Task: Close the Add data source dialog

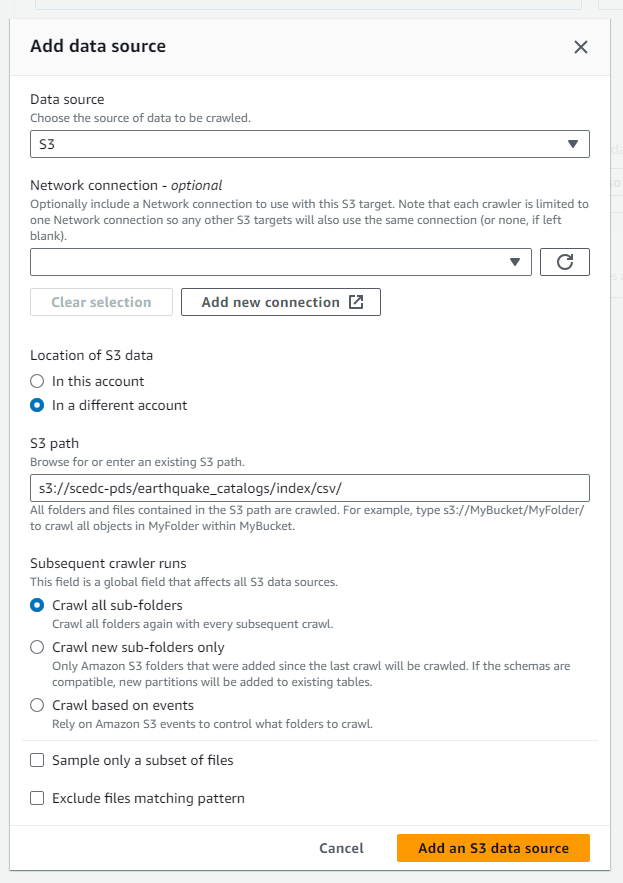Action: click(x=580, y=47)
